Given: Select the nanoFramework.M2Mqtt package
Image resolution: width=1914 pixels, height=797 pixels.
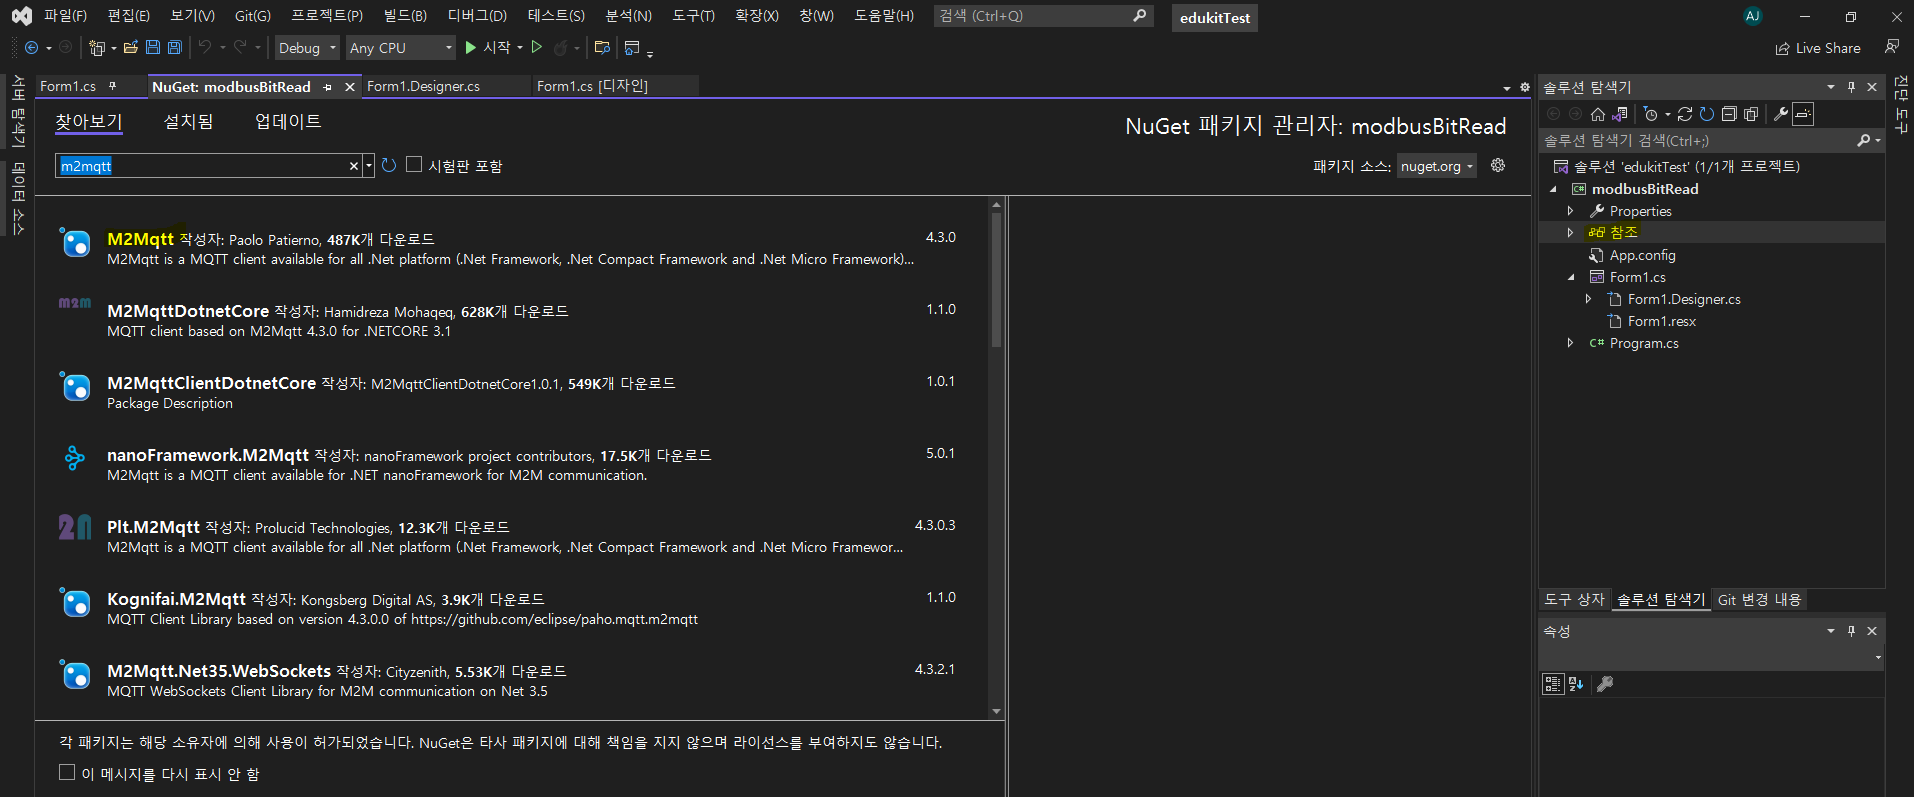Looking at the screenshot, I should pos(512,465).
